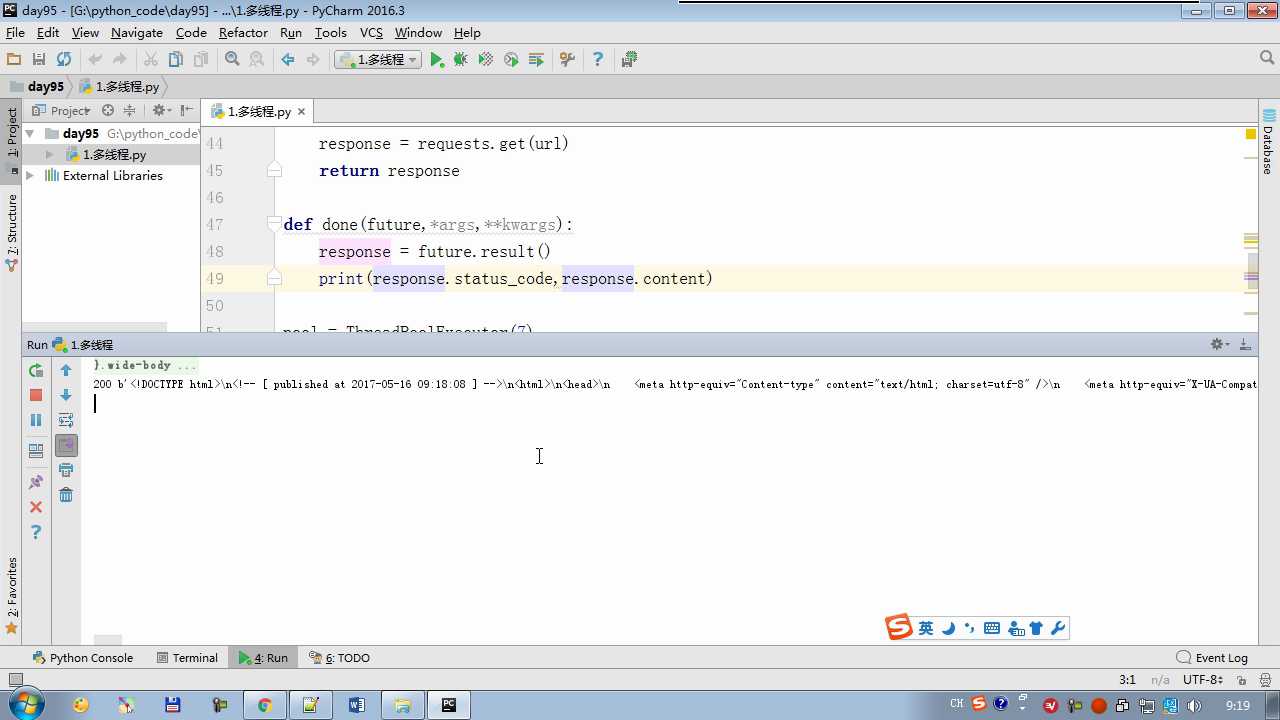The height and width of the screenshot is (720, 1280).
Task: Click the blue up-arrow in Run output panel
Action: click(66, 371)
